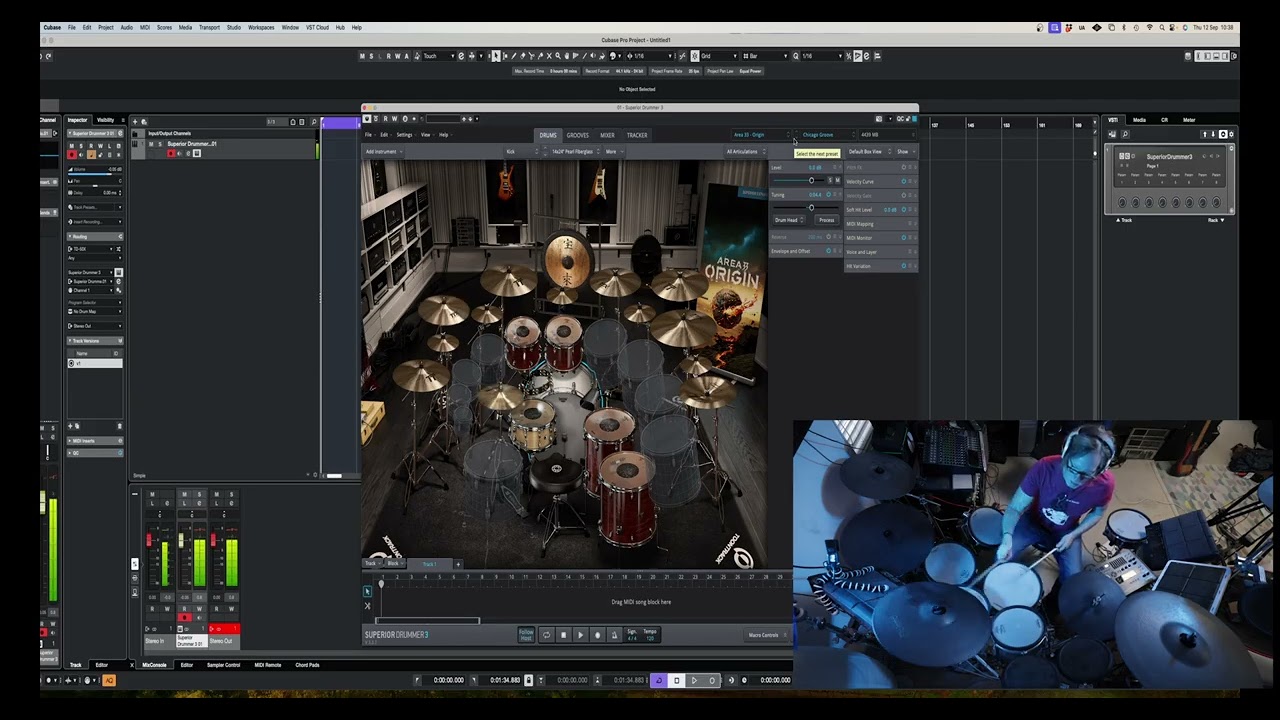1280x720 pixels.
Task: Open Cubase Workspaces menu
Action: 261,27
